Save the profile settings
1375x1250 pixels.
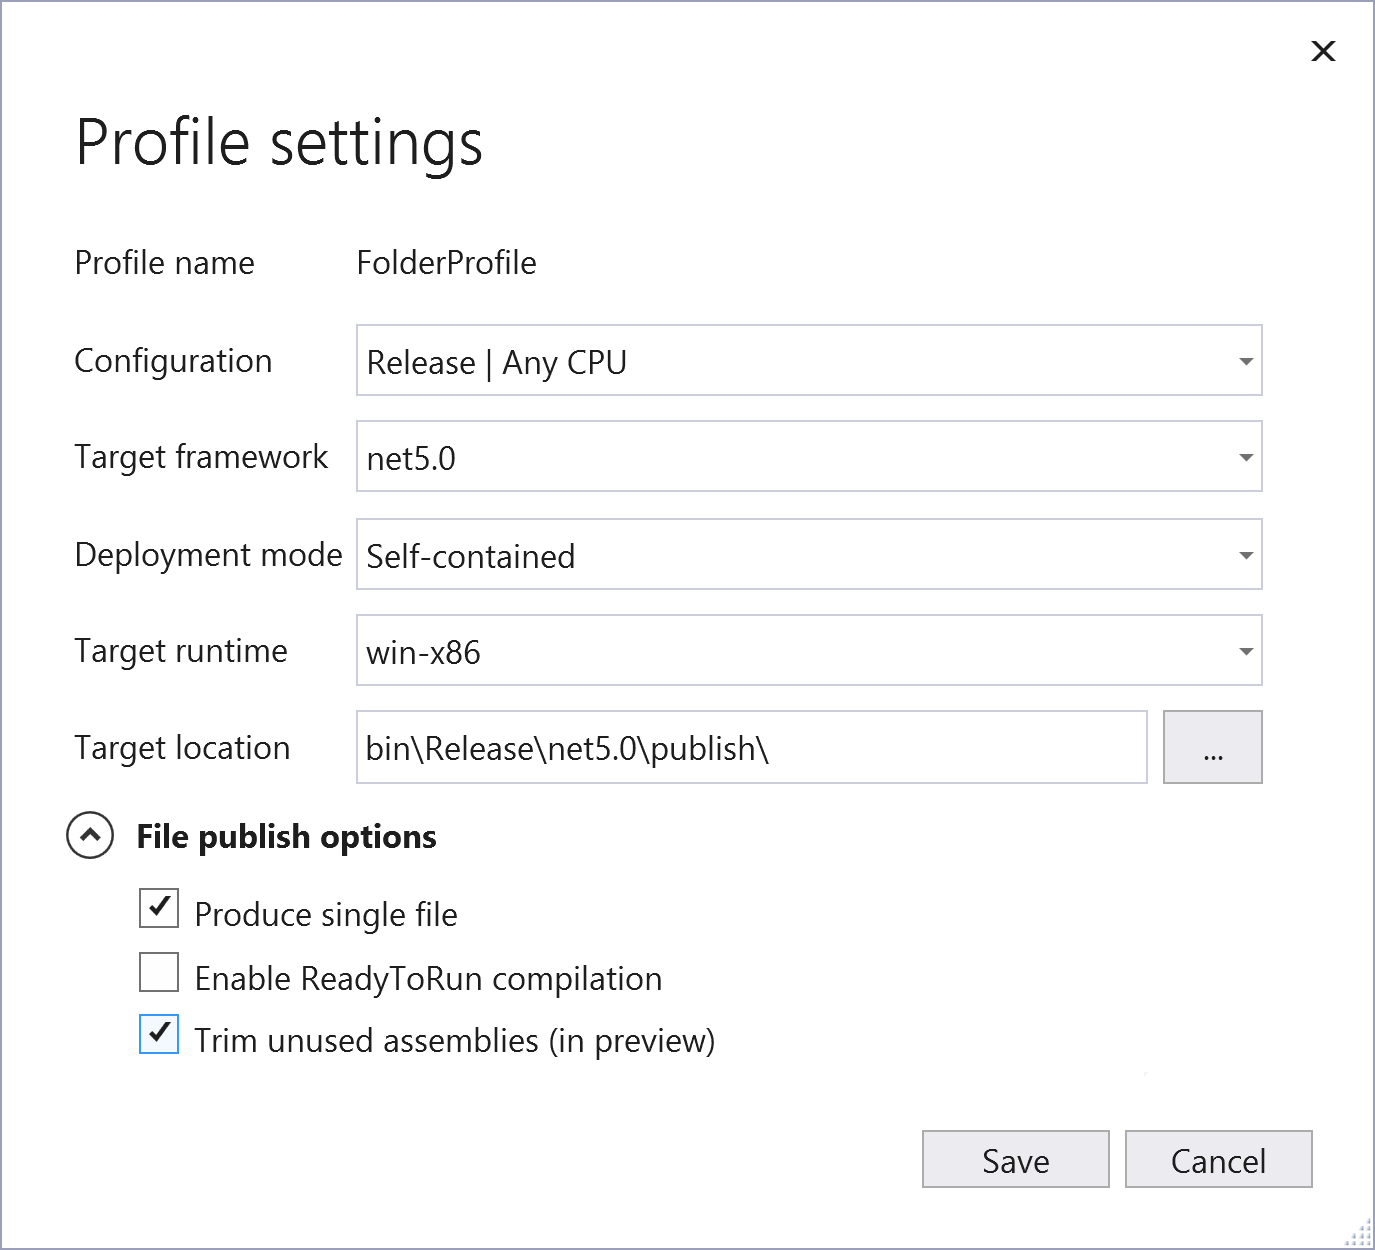[x=1016, y=1159]
